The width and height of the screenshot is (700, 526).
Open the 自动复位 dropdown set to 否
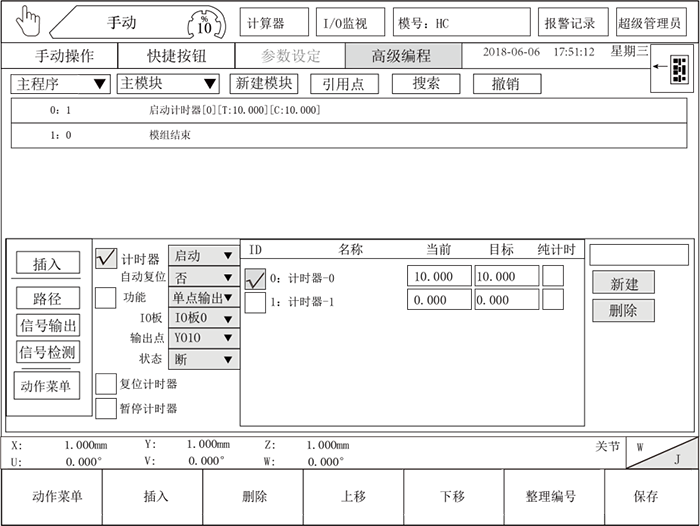[204, 276]
